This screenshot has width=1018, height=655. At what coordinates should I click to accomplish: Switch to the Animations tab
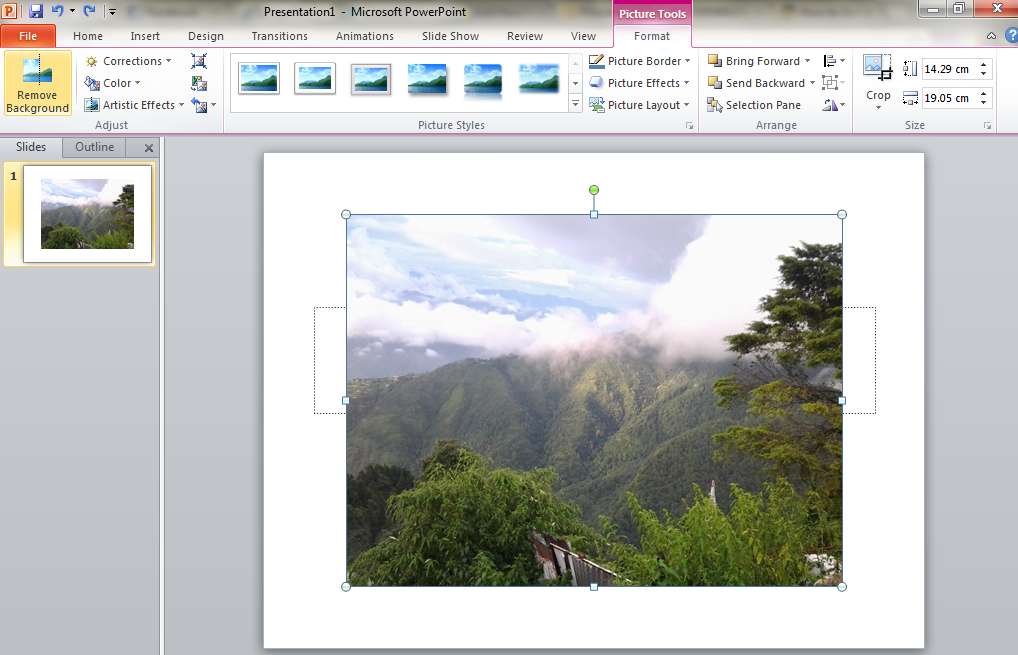[x=365, y=36]
